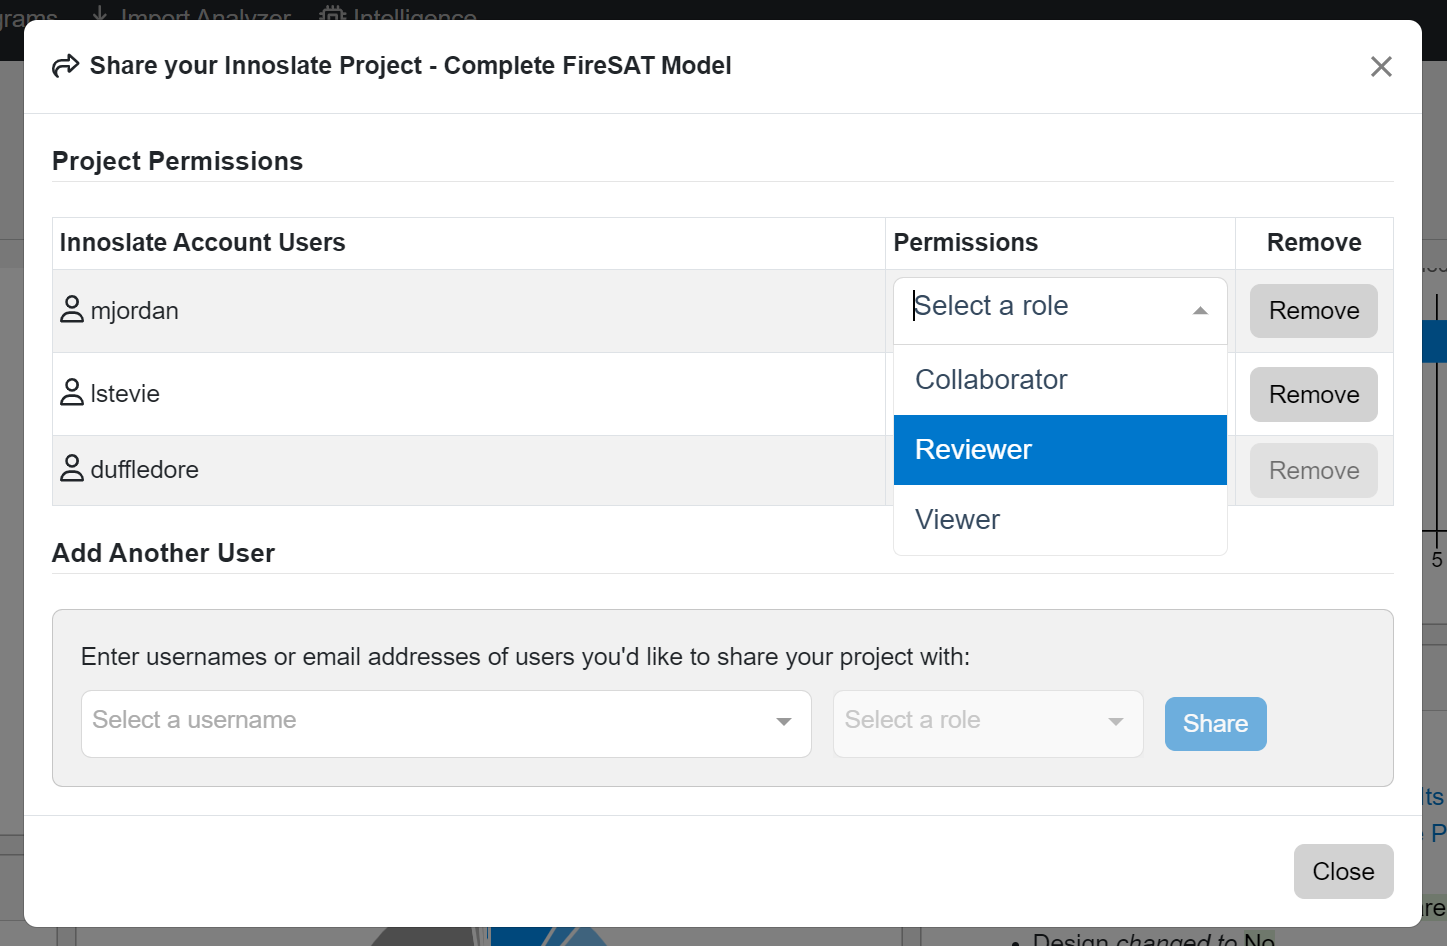
Task: Click the Add Another User heading
Action: (164, 553)
